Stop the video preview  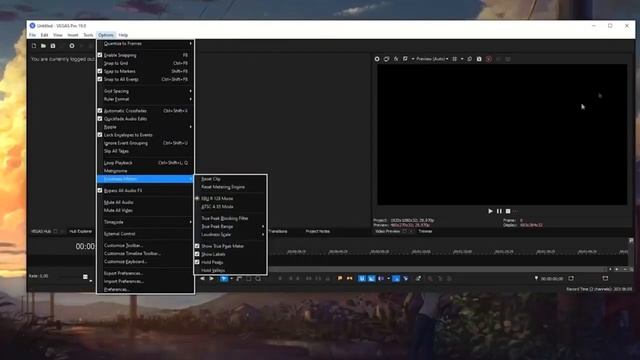[508, 211]
